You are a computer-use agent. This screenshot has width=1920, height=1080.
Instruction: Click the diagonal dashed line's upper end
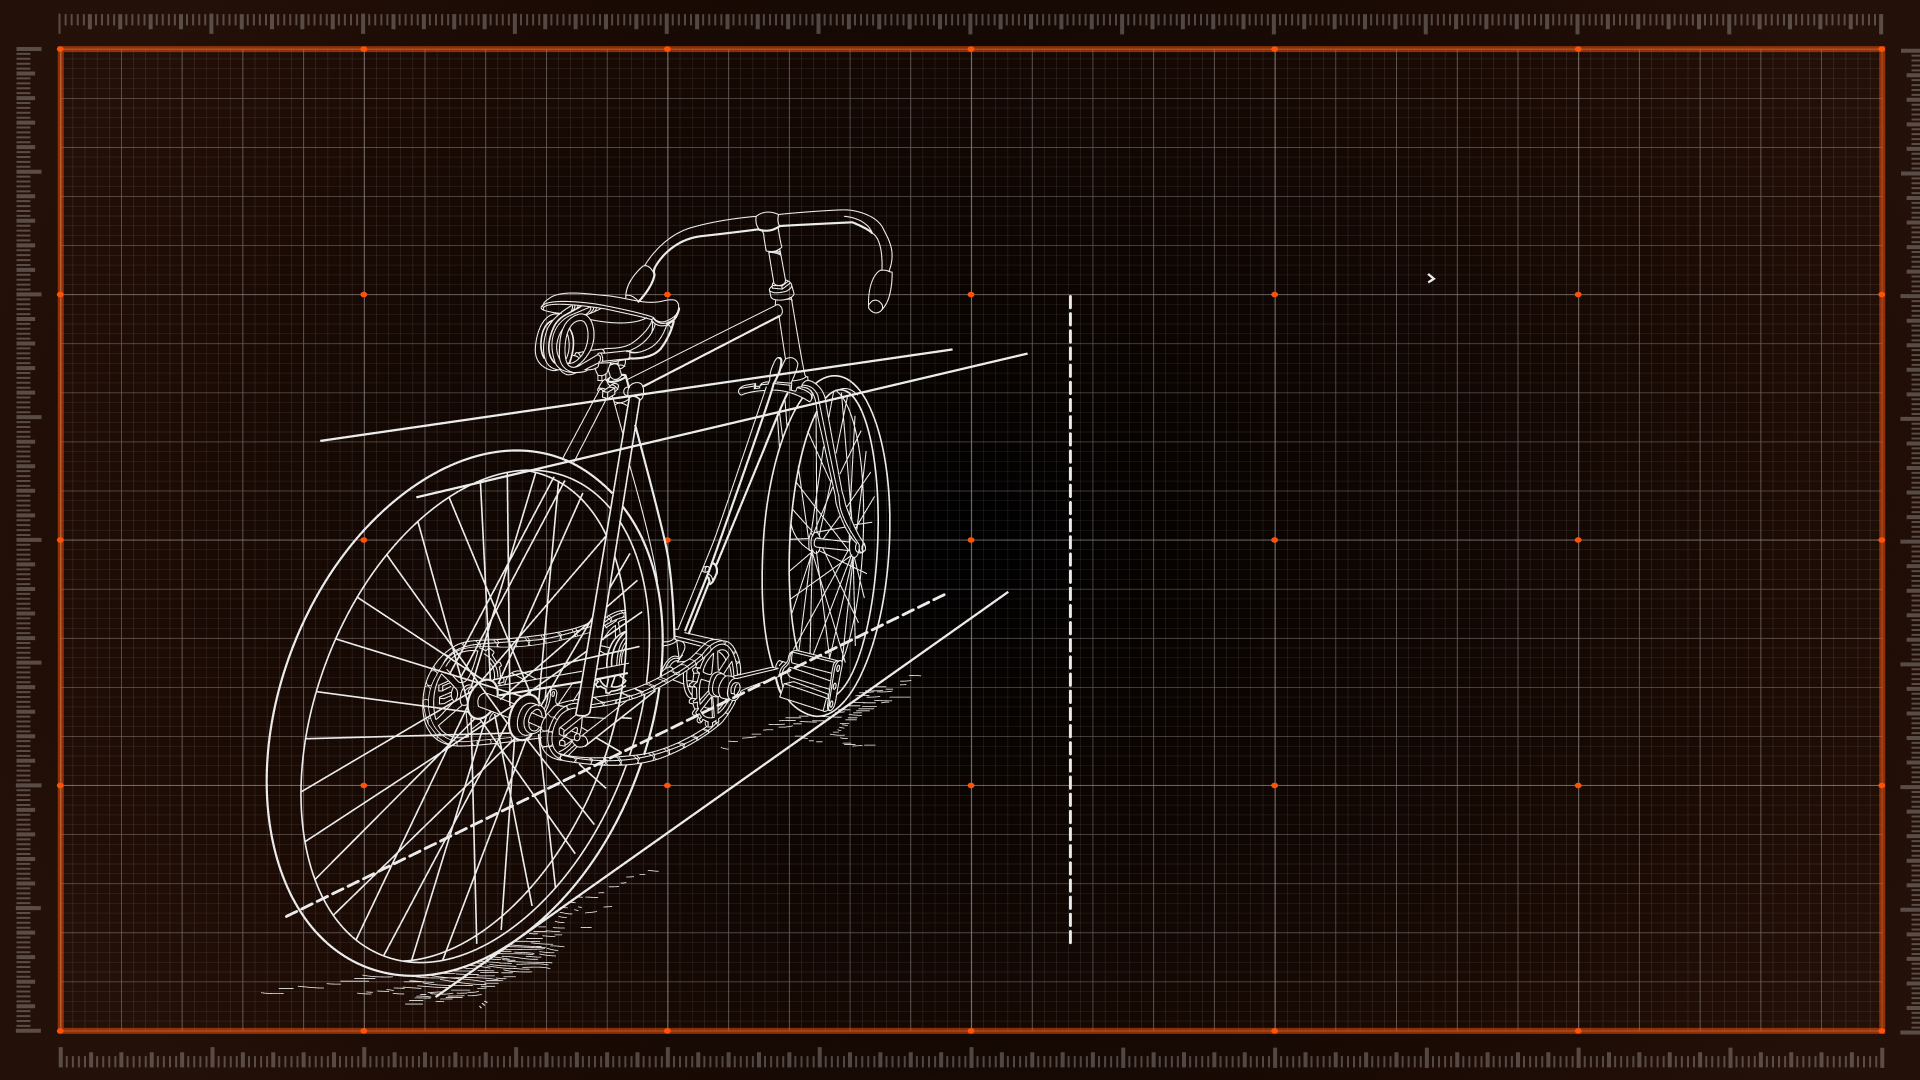[x=940, y=597]
